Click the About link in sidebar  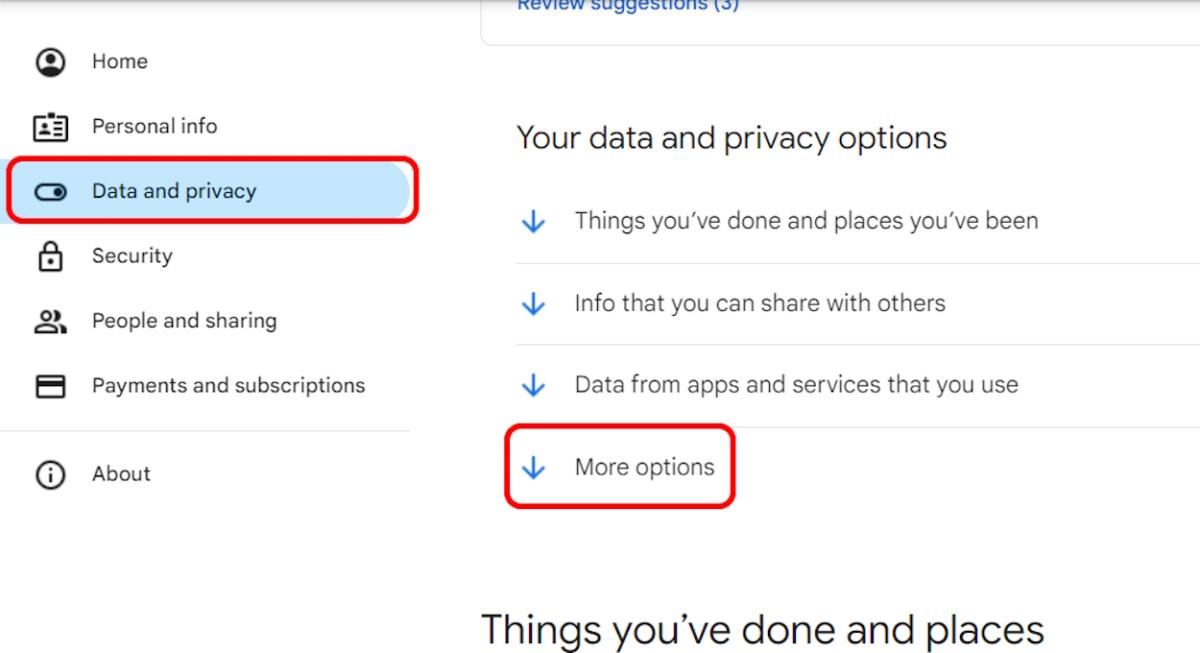click(x=121, y=474)
